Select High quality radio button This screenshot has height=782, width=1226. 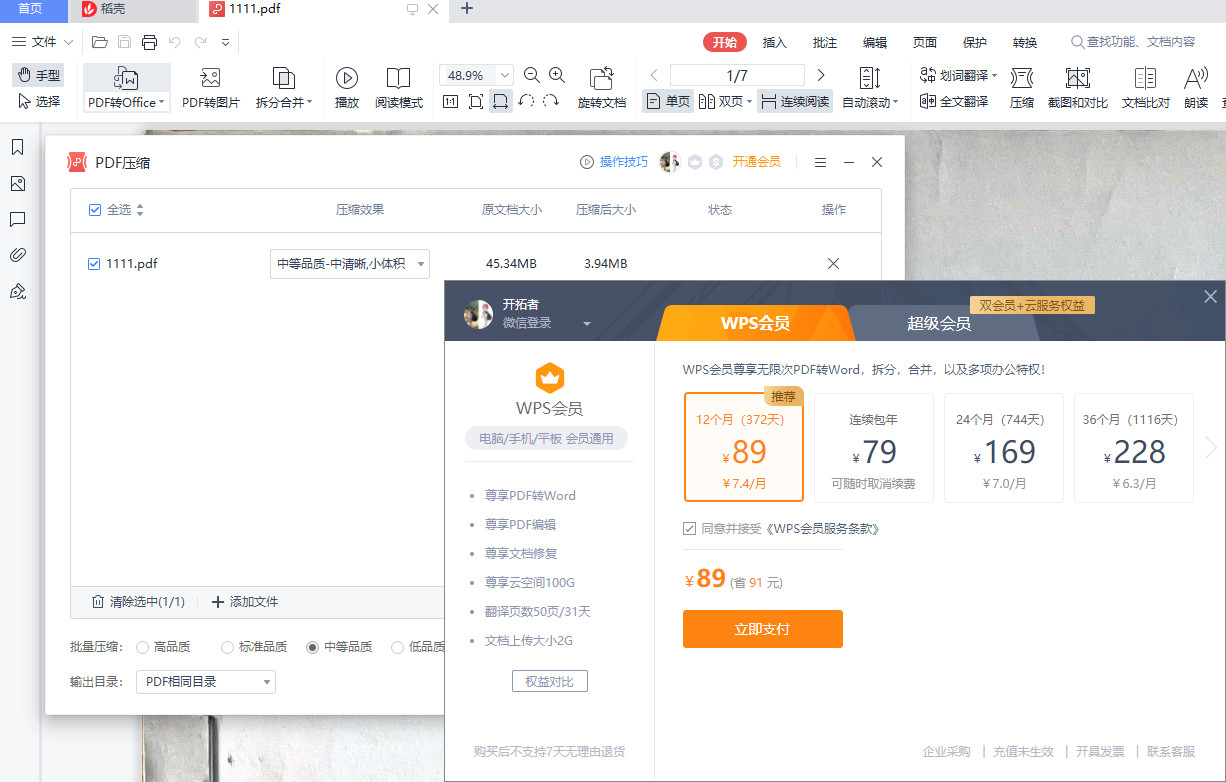coord(142,647)
